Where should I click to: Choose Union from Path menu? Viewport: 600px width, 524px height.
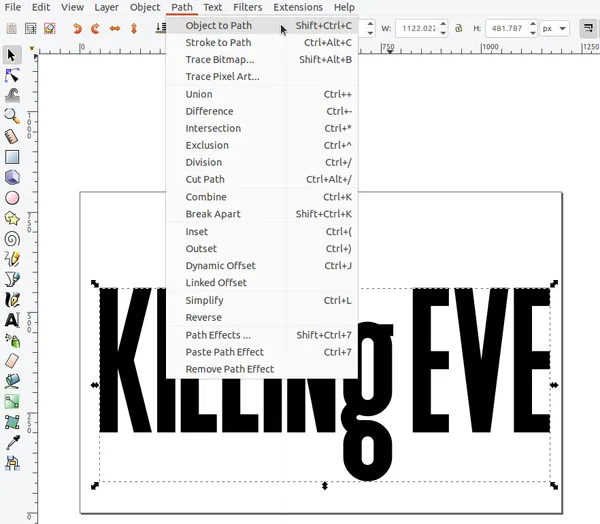(x=262, y=94)
